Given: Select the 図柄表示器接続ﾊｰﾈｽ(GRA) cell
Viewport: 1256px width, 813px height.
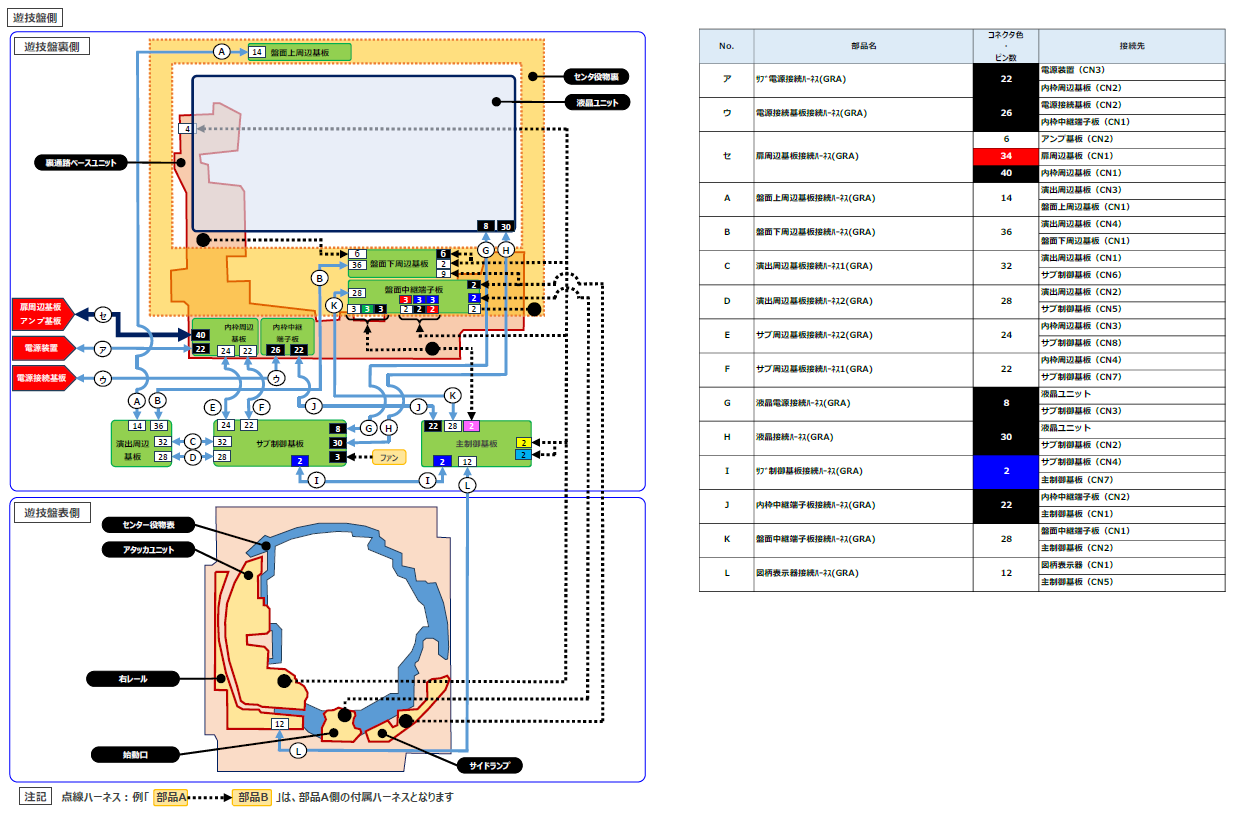Looking at the screenshot, I should [864, 573].
